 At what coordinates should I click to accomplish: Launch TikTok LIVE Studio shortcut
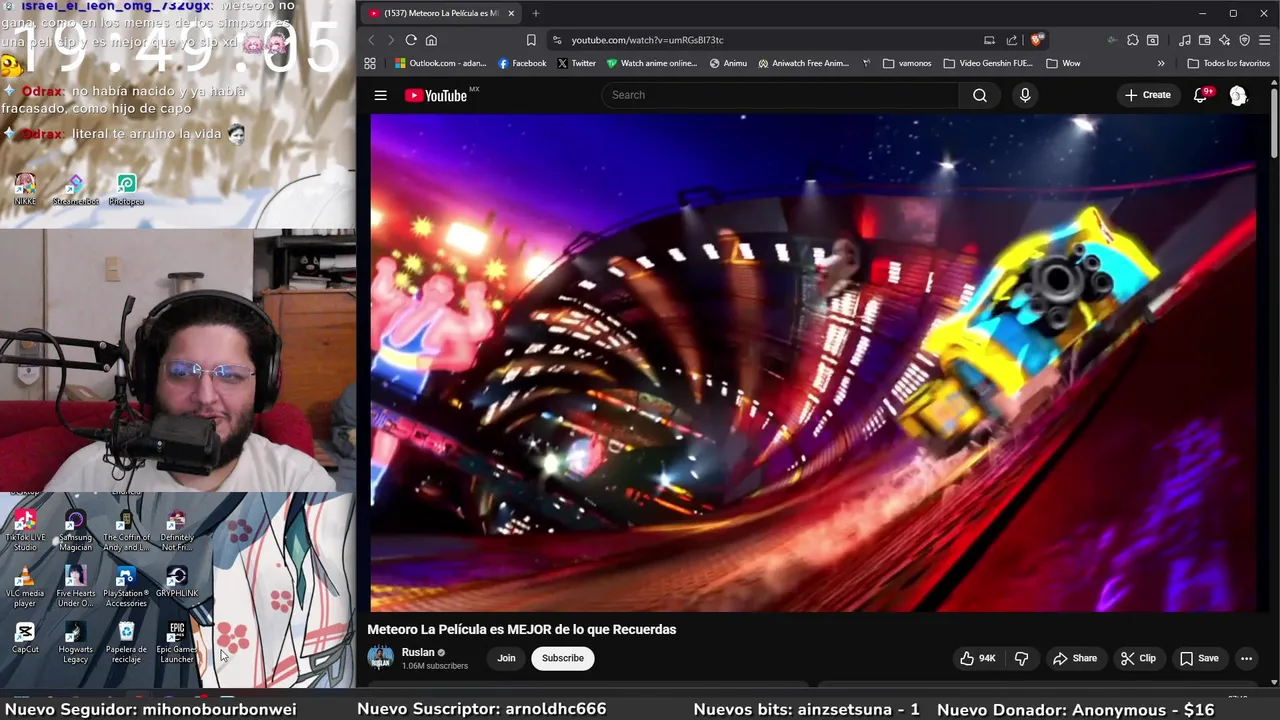coord(25,530)
